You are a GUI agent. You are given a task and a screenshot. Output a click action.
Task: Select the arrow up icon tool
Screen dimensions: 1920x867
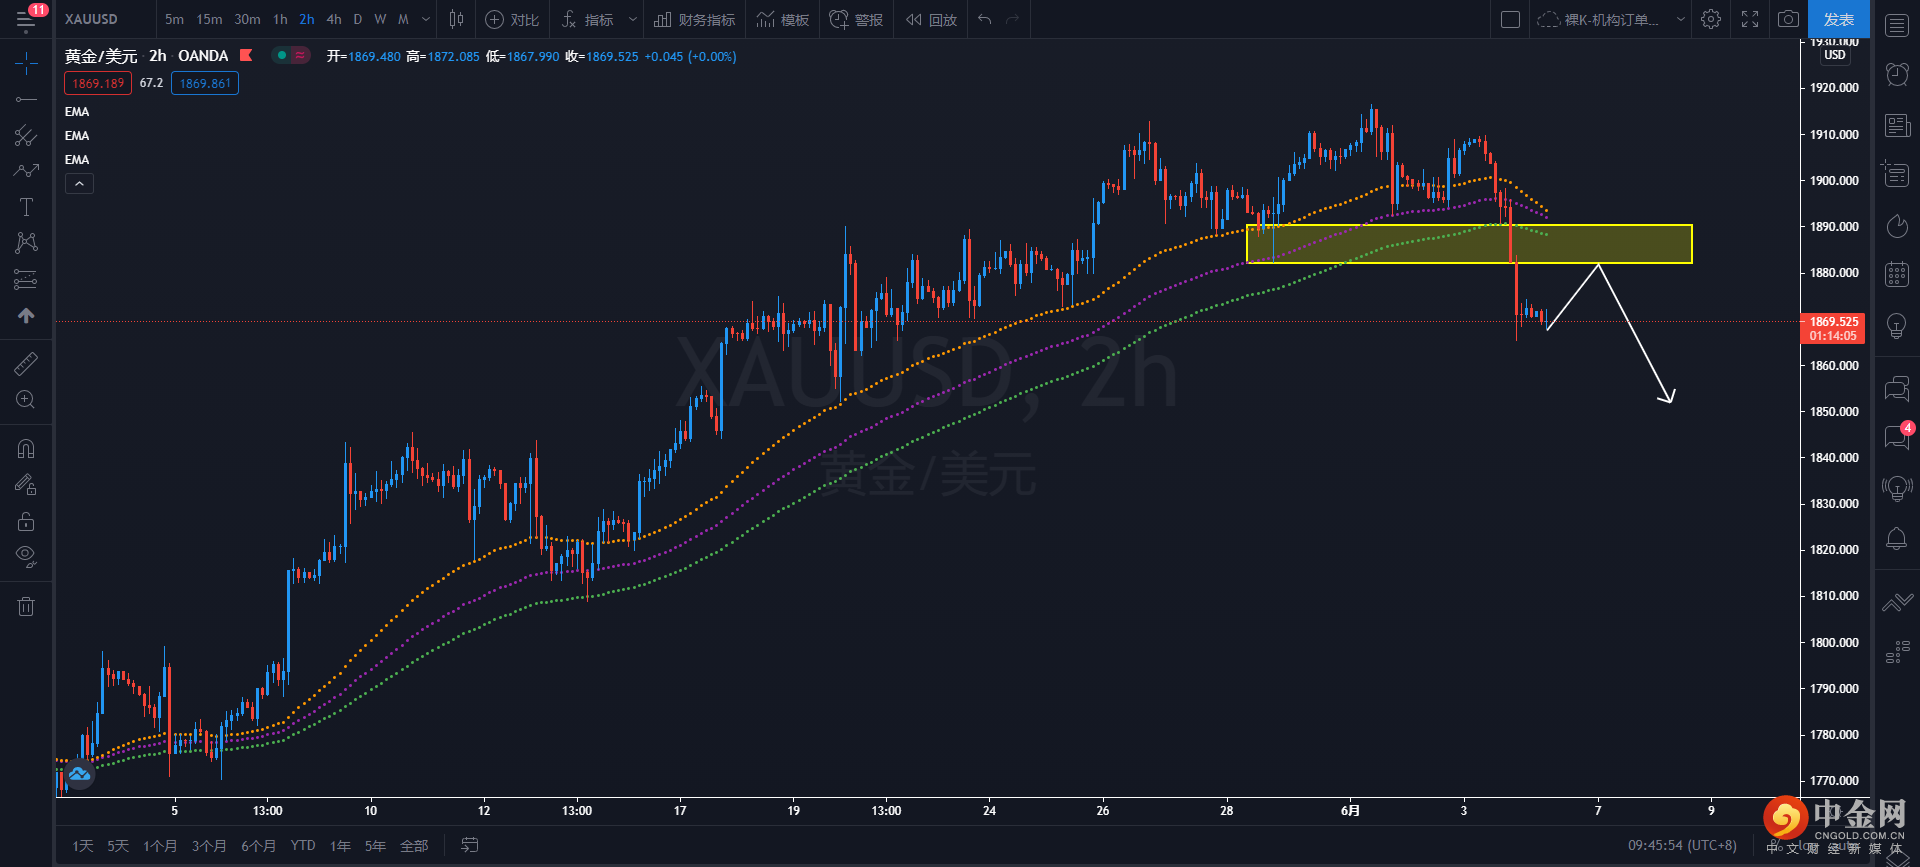pos(27,315)
